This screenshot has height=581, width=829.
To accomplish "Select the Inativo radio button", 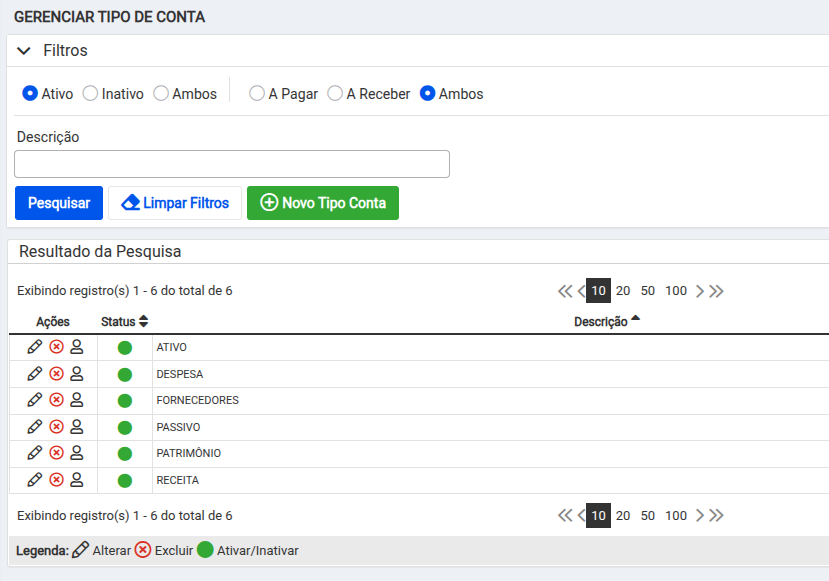I will coord(91,93).
